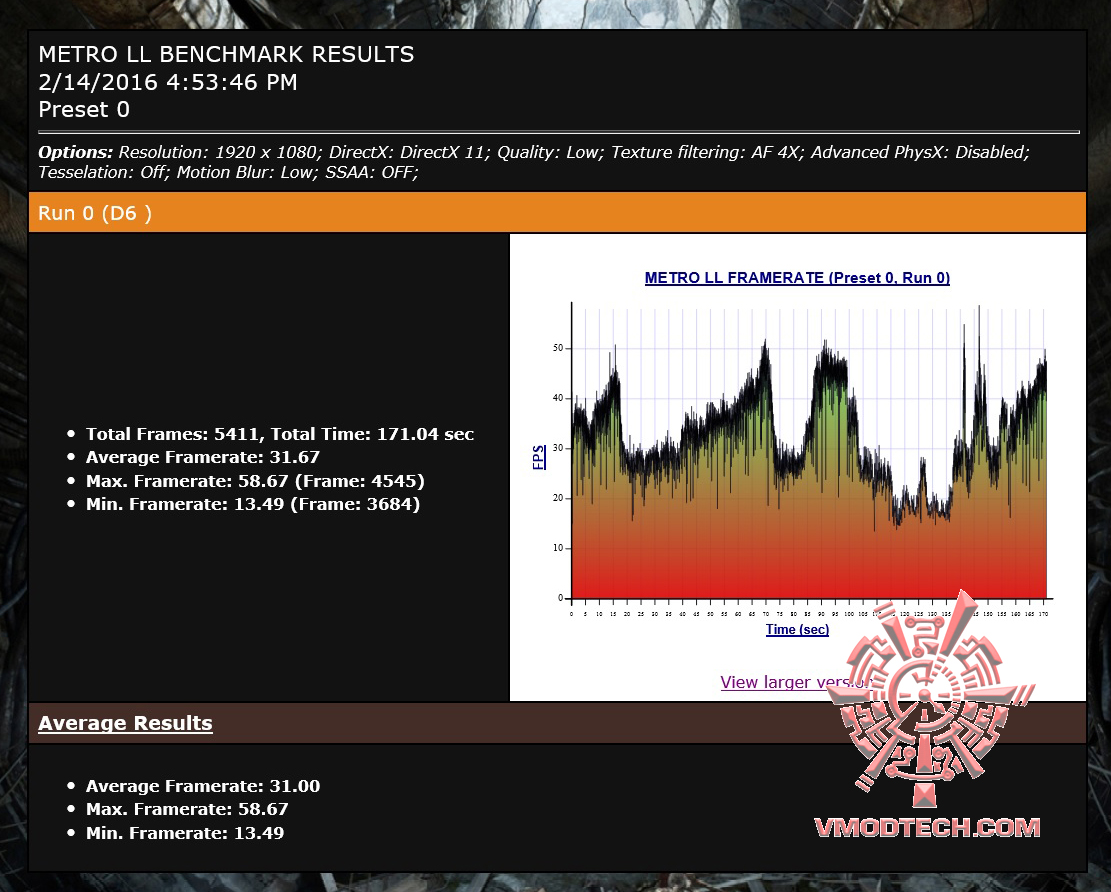Select Max. Framerate: 58.67 (Frame: 4545)
Image resolution: width=1111 pixels, height=892 pixels.
pos(255,481)
